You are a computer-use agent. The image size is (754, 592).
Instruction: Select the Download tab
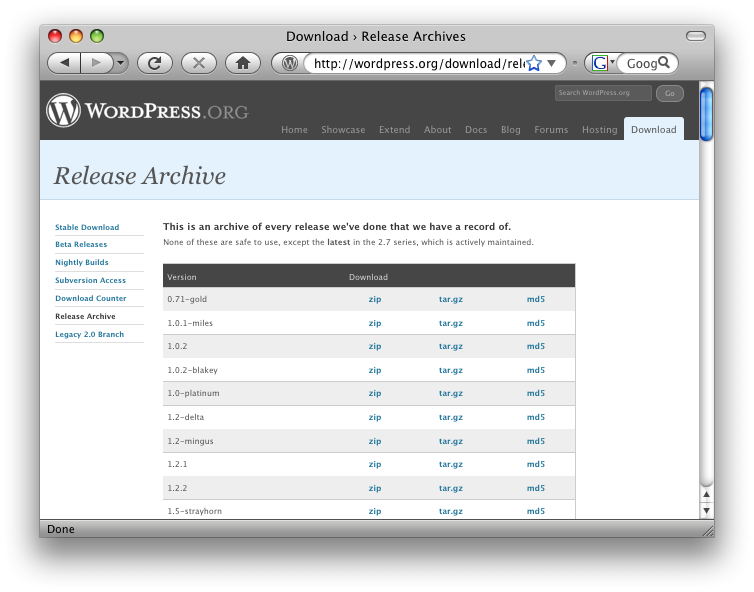pos(653,129)
